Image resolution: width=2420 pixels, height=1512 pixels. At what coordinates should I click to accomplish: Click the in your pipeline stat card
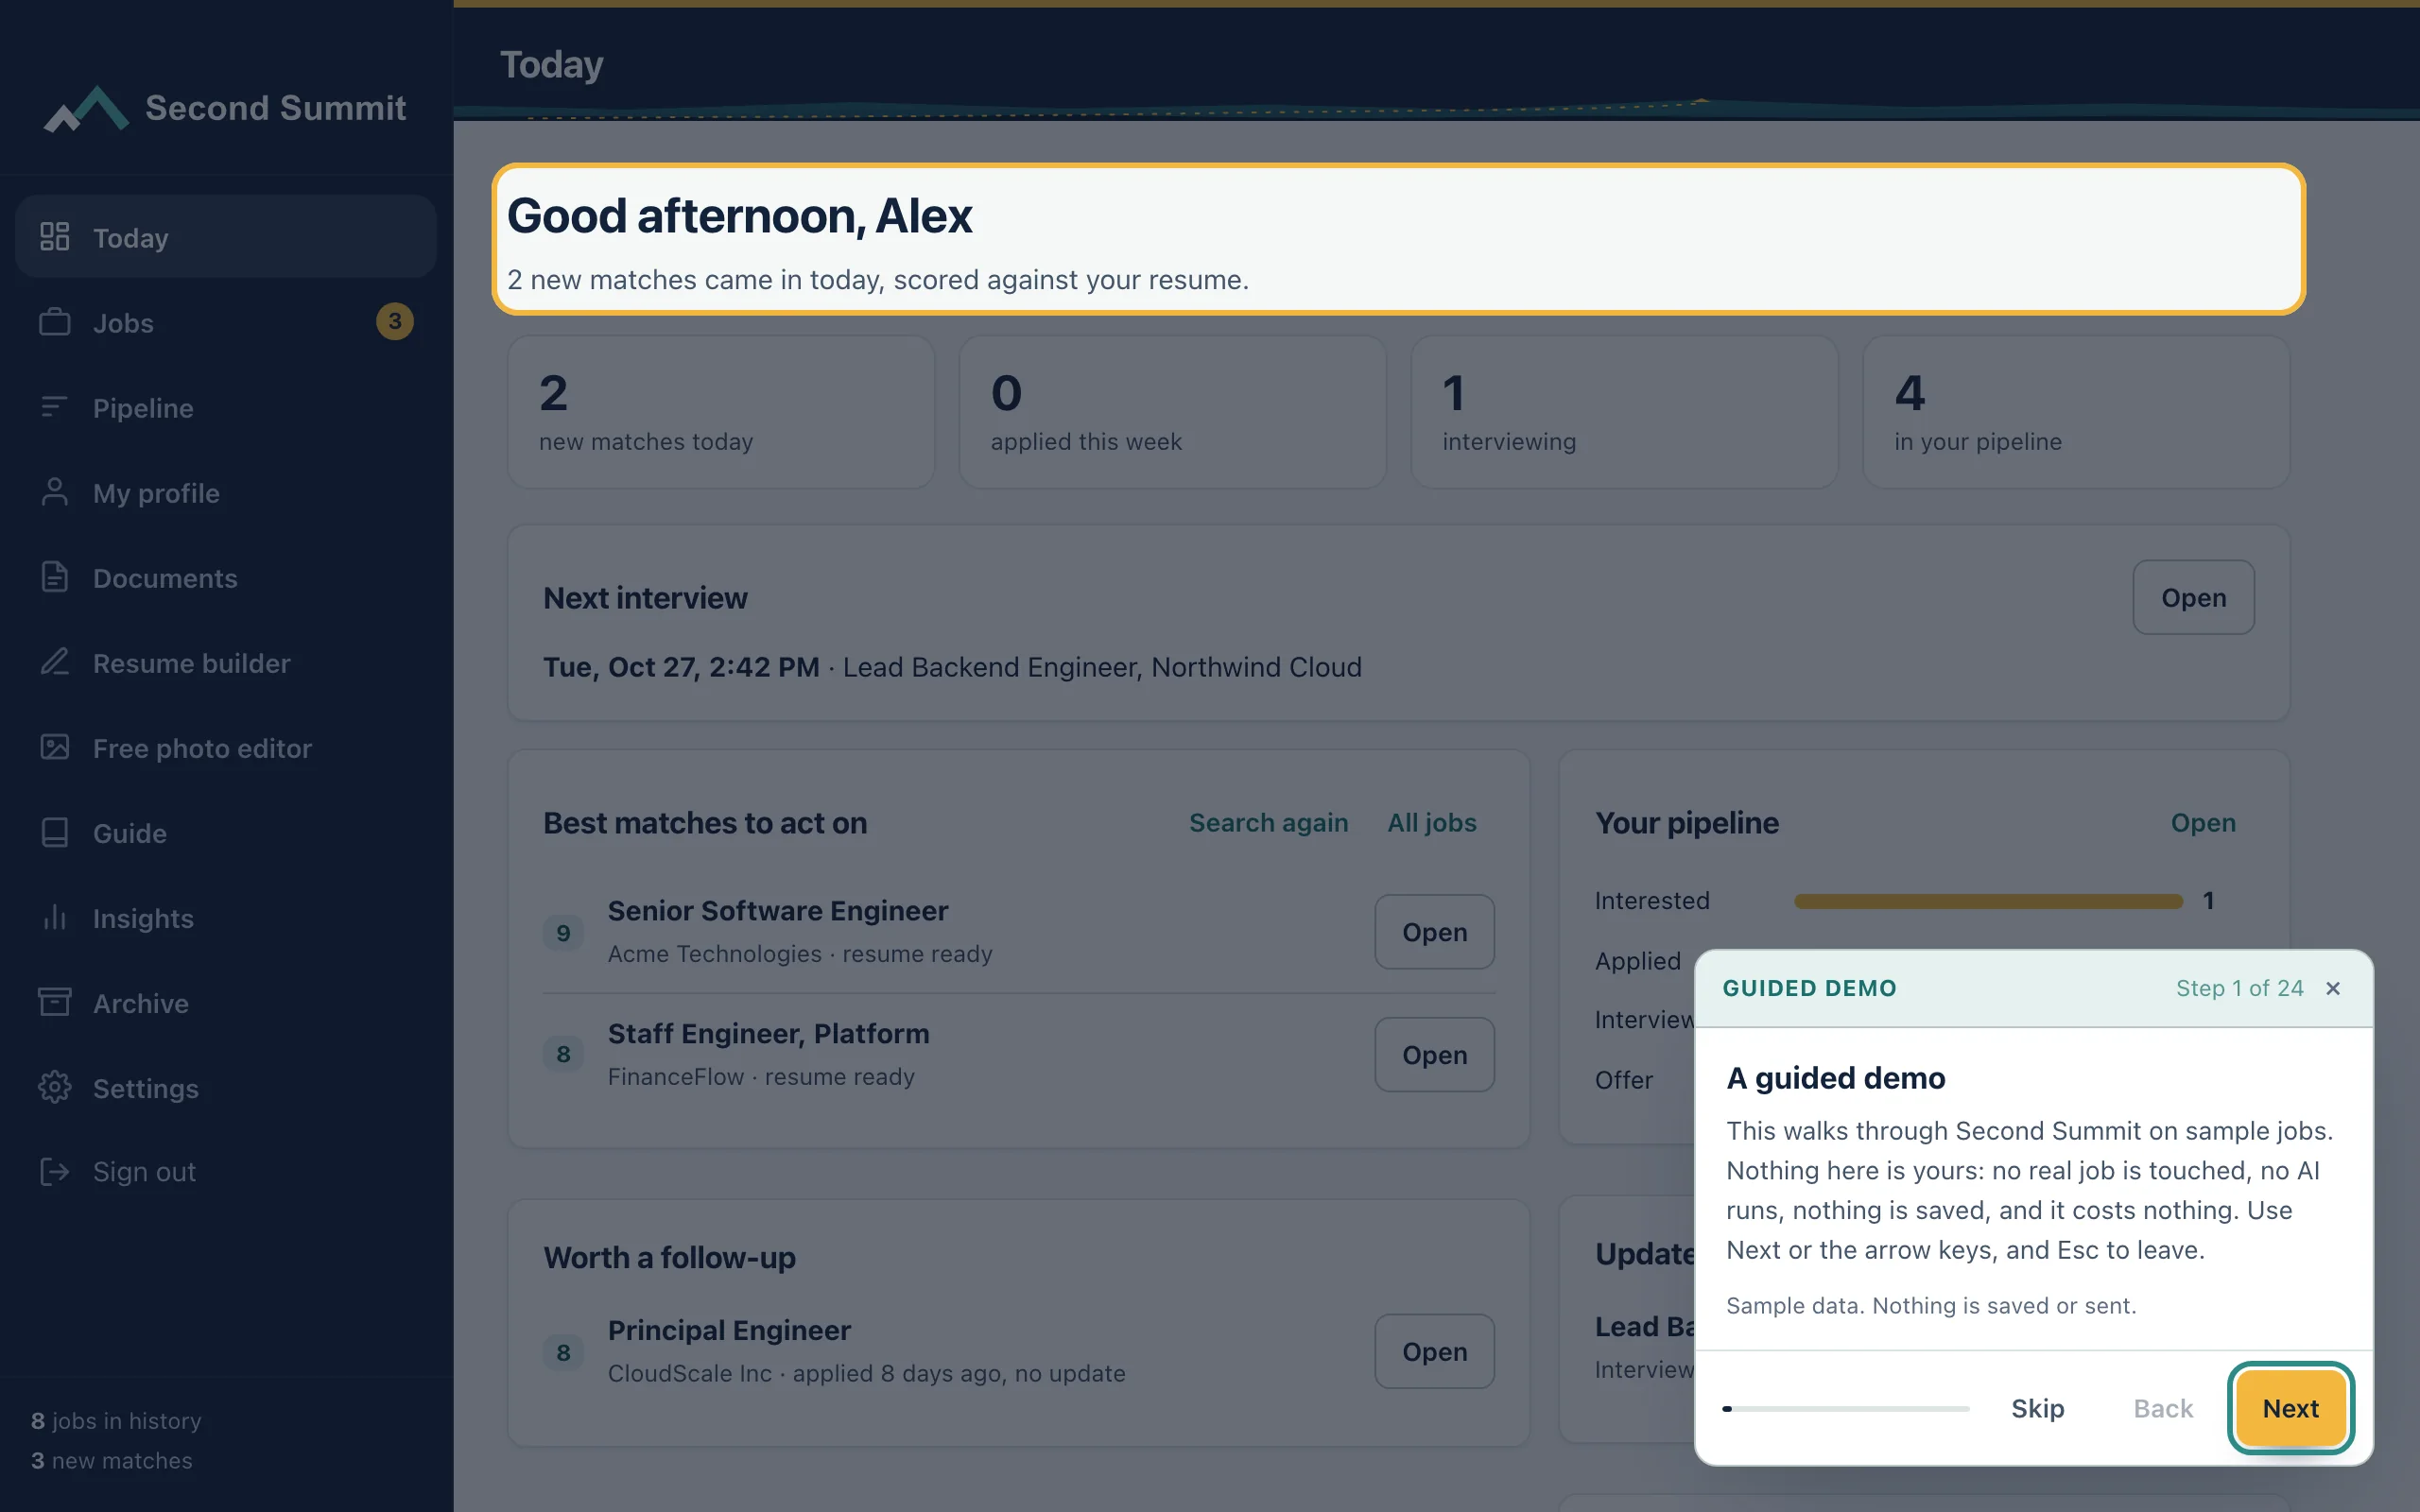2076,412
